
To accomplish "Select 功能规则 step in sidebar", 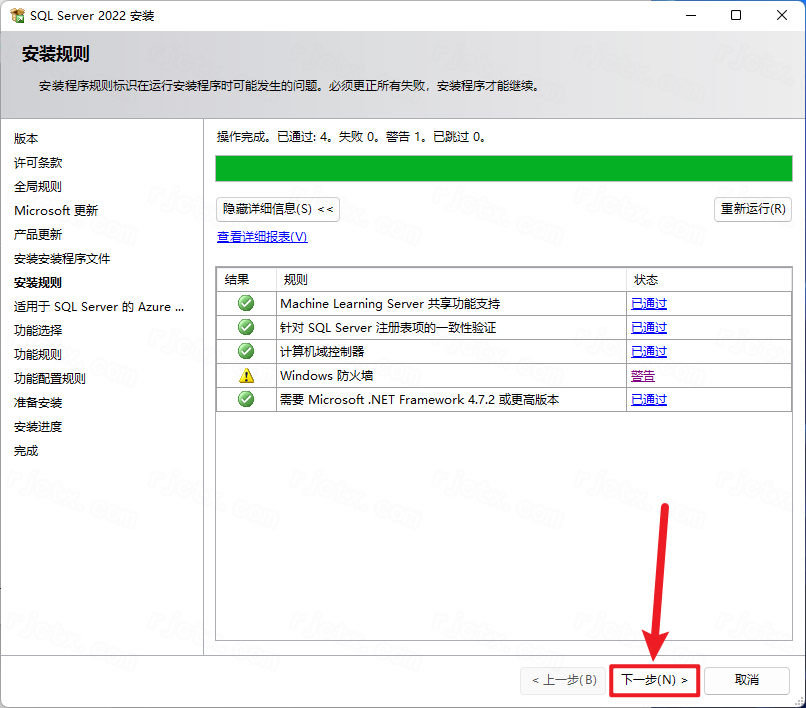I will (38, 354).
